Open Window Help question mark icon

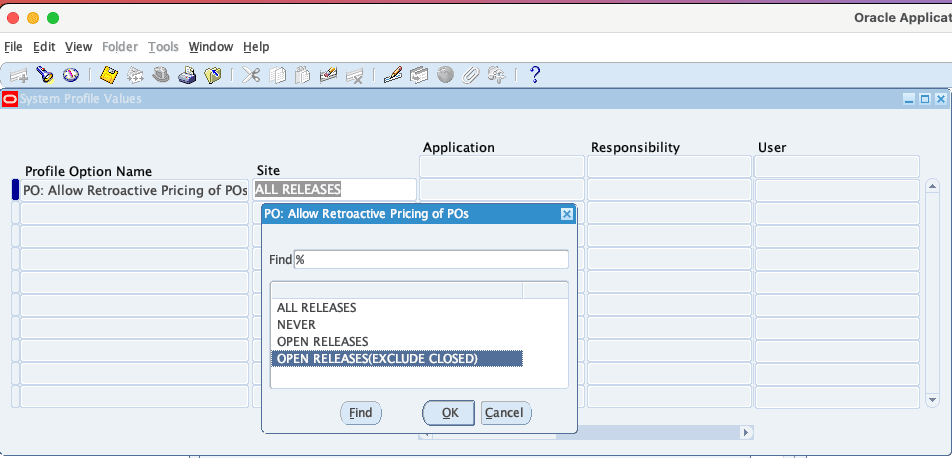534,75
